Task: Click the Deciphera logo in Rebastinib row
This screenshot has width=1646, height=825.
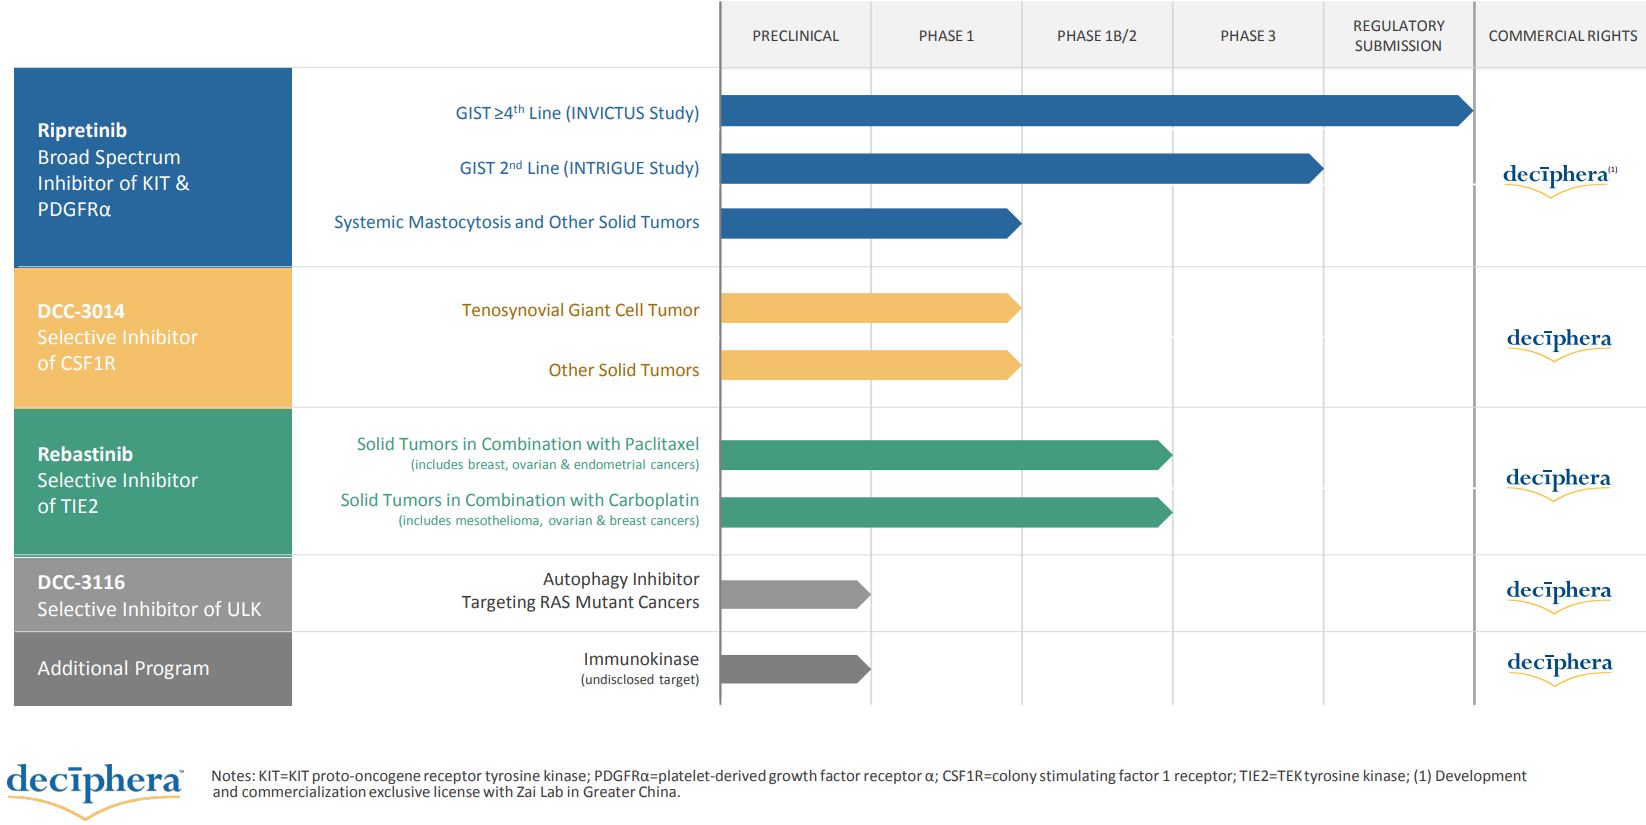Action: [x=1559, y=483]
